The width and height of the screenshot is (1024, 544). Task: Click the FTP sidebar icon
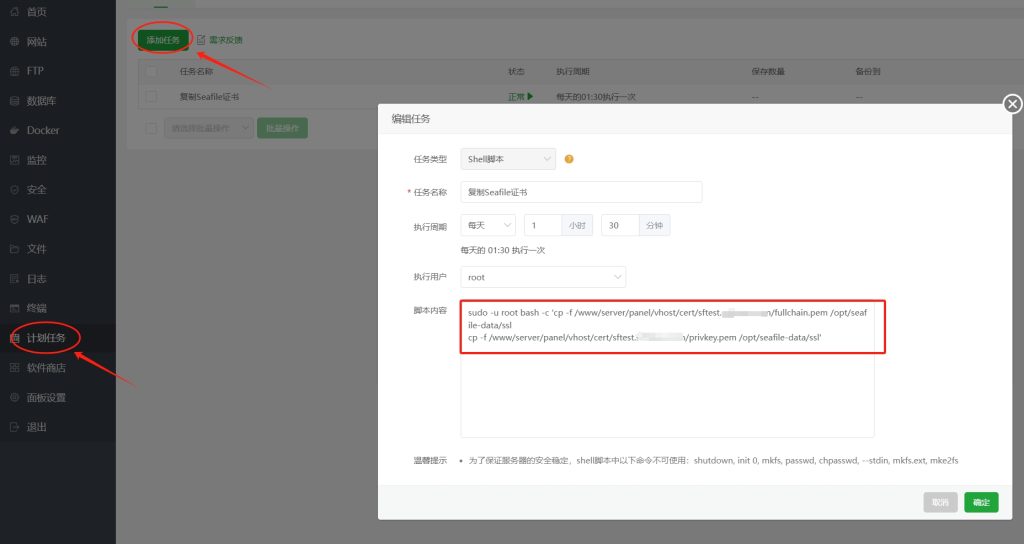point(14,71)
